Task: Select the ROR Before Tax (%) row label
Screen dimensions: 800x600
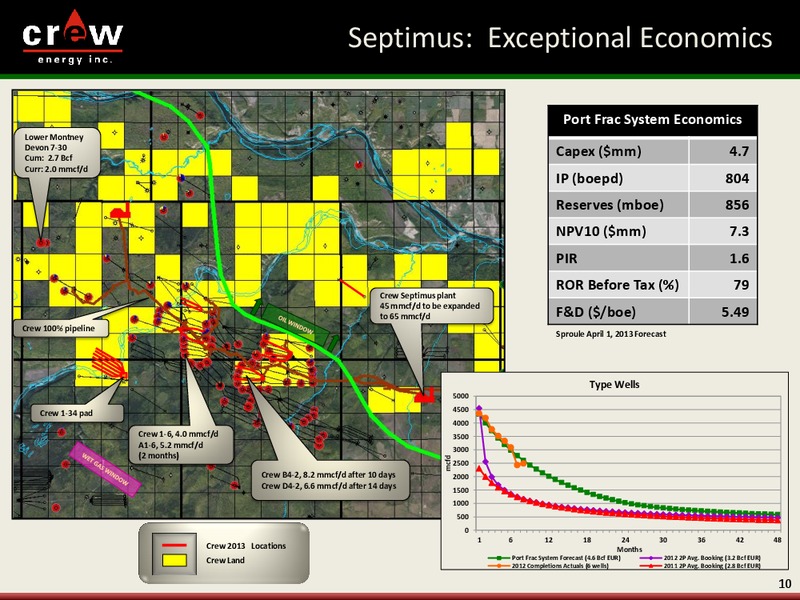Action: click(617, 285)
